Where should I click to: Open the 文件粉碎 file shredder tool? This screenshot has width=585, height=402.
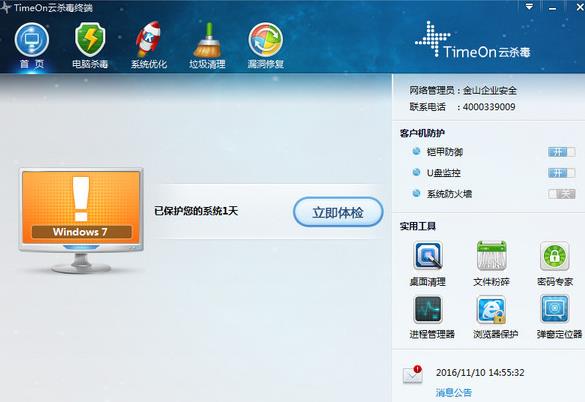click(491, 256)
